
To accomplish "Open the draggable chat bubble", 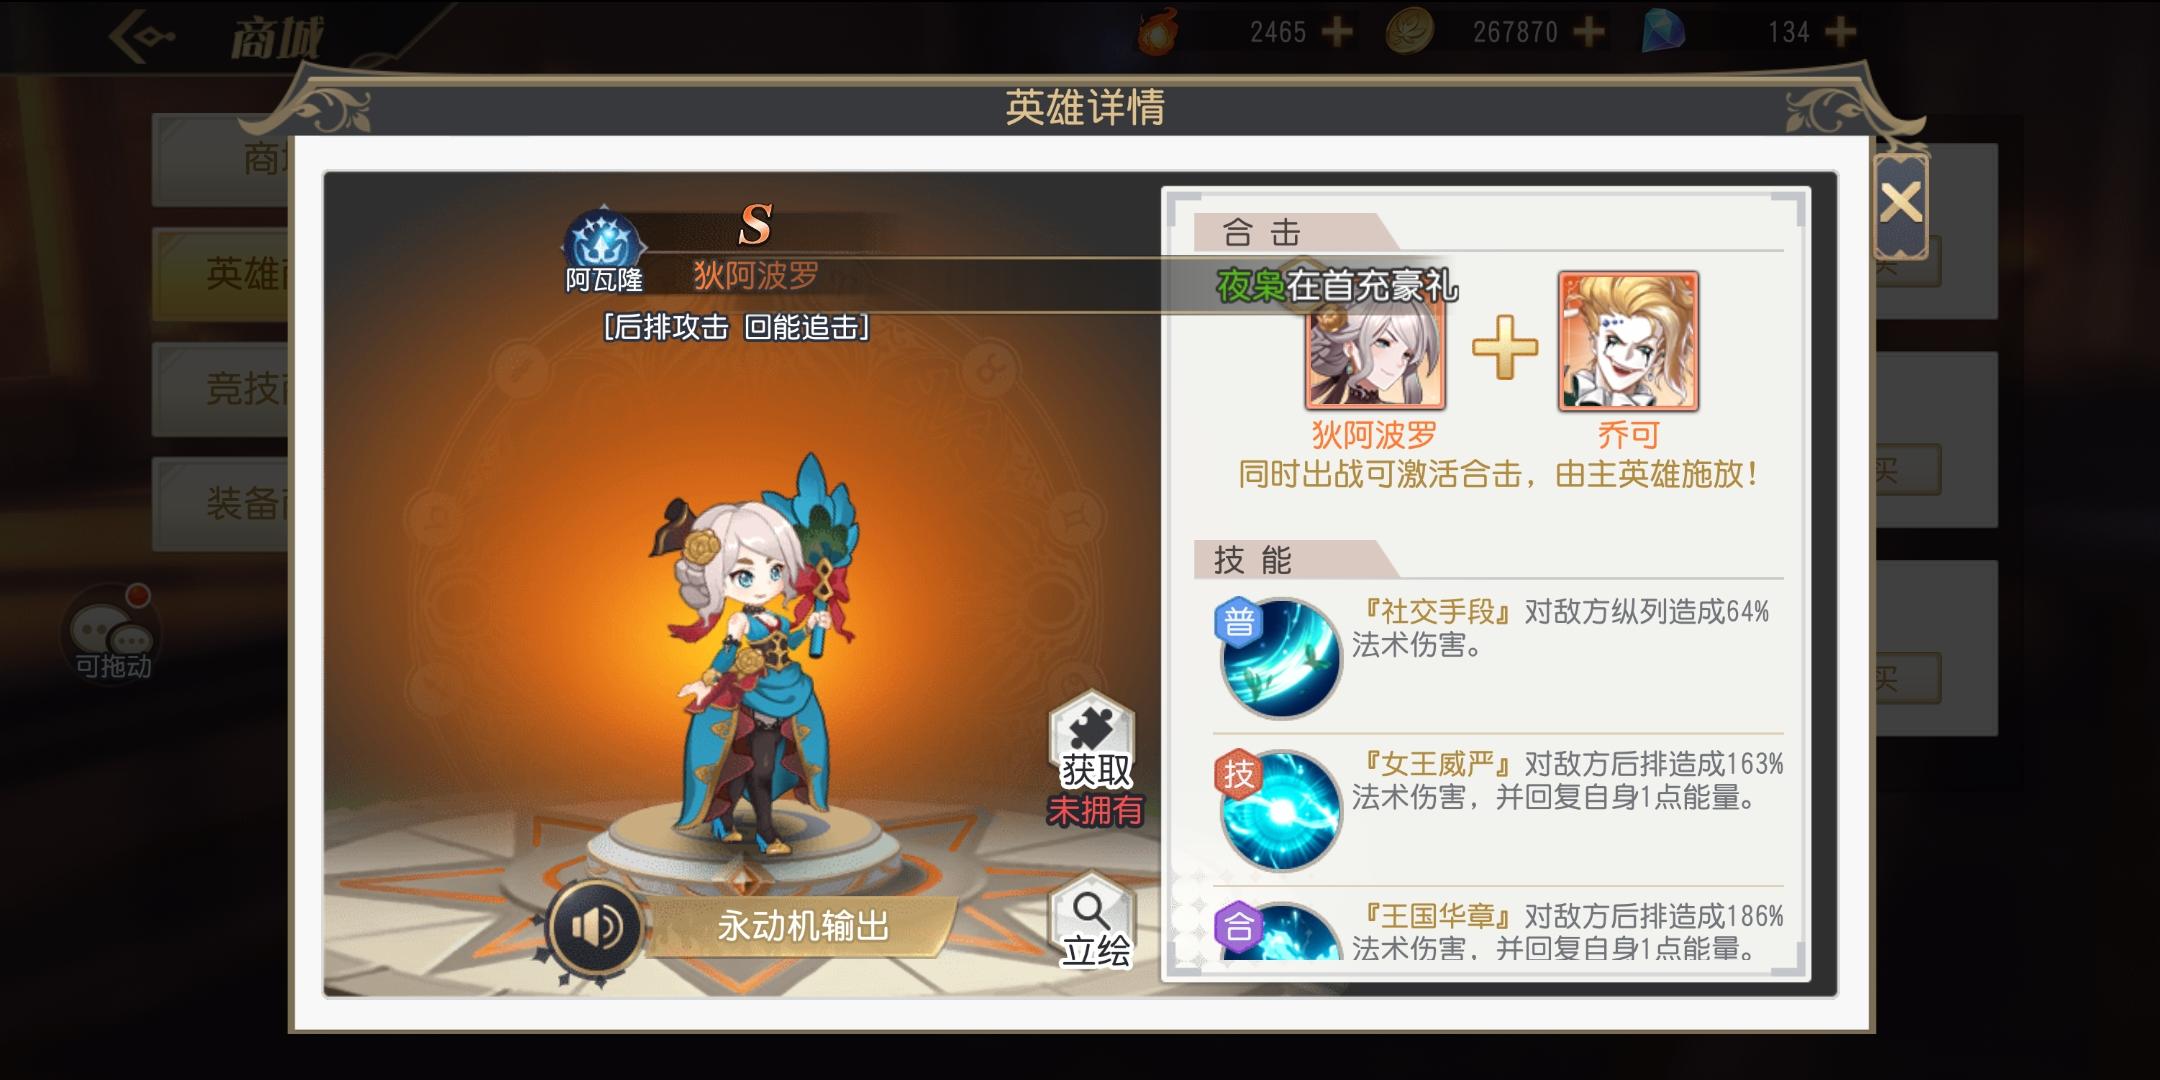I will point(110,634).
